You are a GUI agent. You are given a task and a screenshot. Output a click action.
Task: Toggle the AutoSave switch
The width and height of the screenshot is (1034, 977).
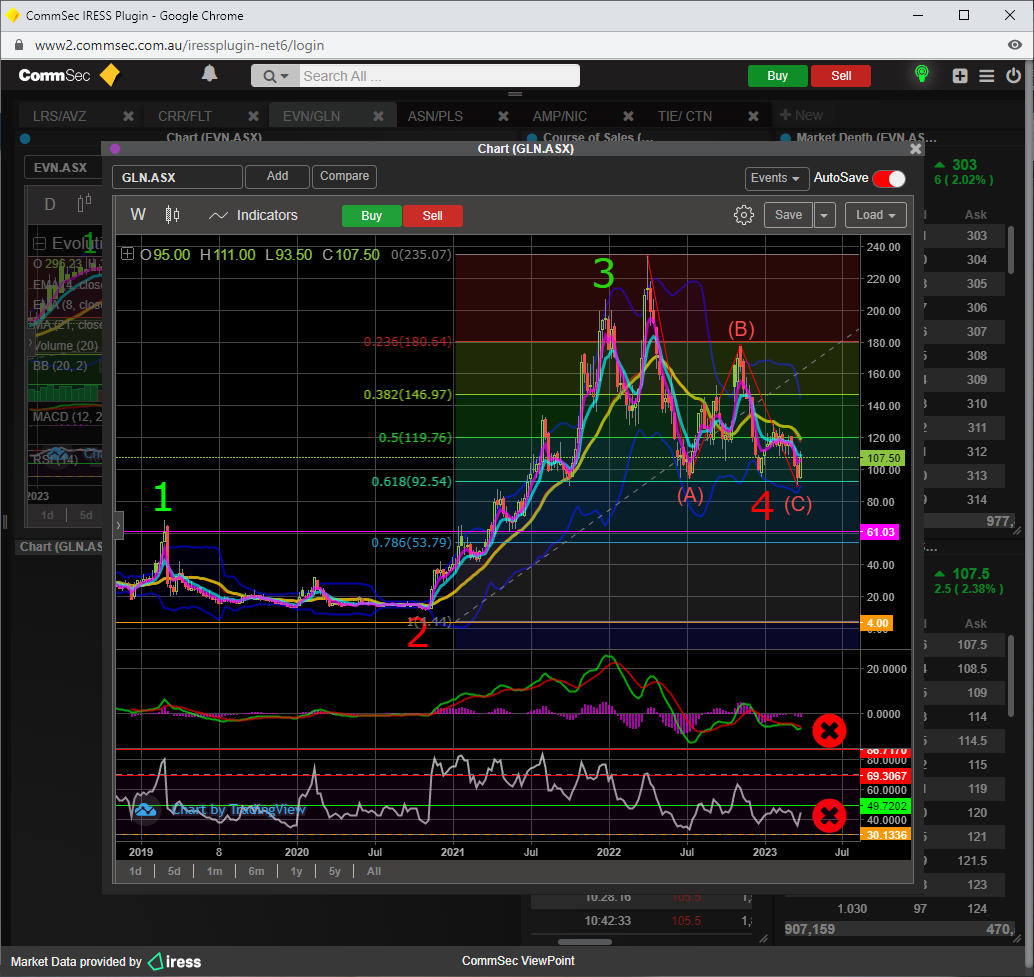pos(889,179)
